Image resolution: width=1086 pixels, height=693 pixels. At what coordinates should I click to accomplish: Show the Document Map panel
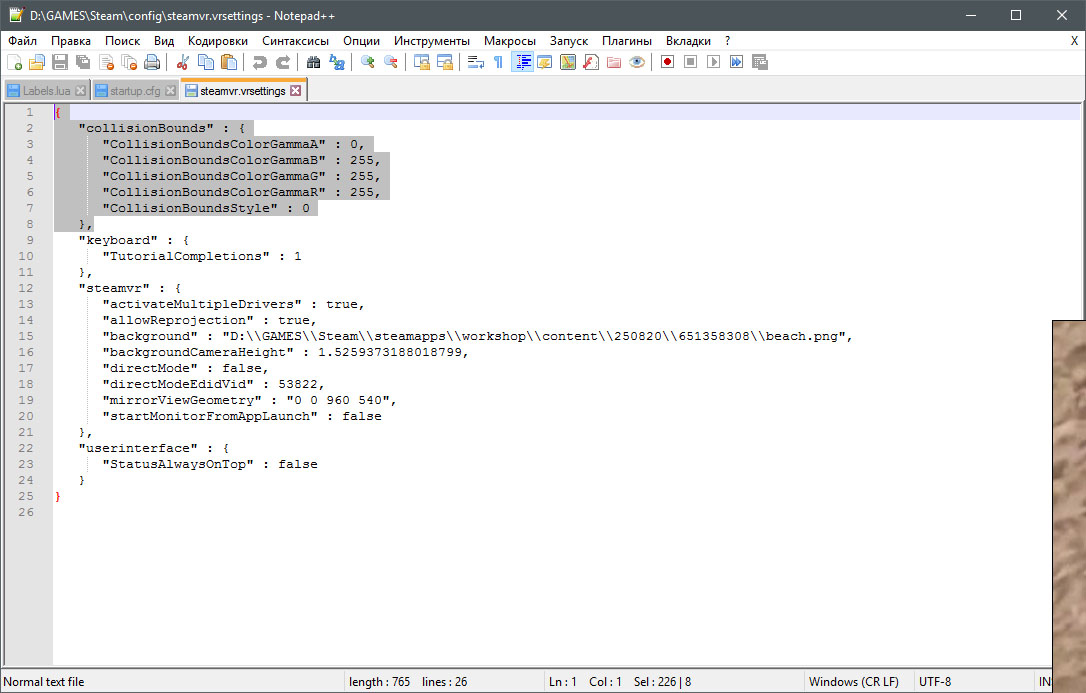(568, 62)
